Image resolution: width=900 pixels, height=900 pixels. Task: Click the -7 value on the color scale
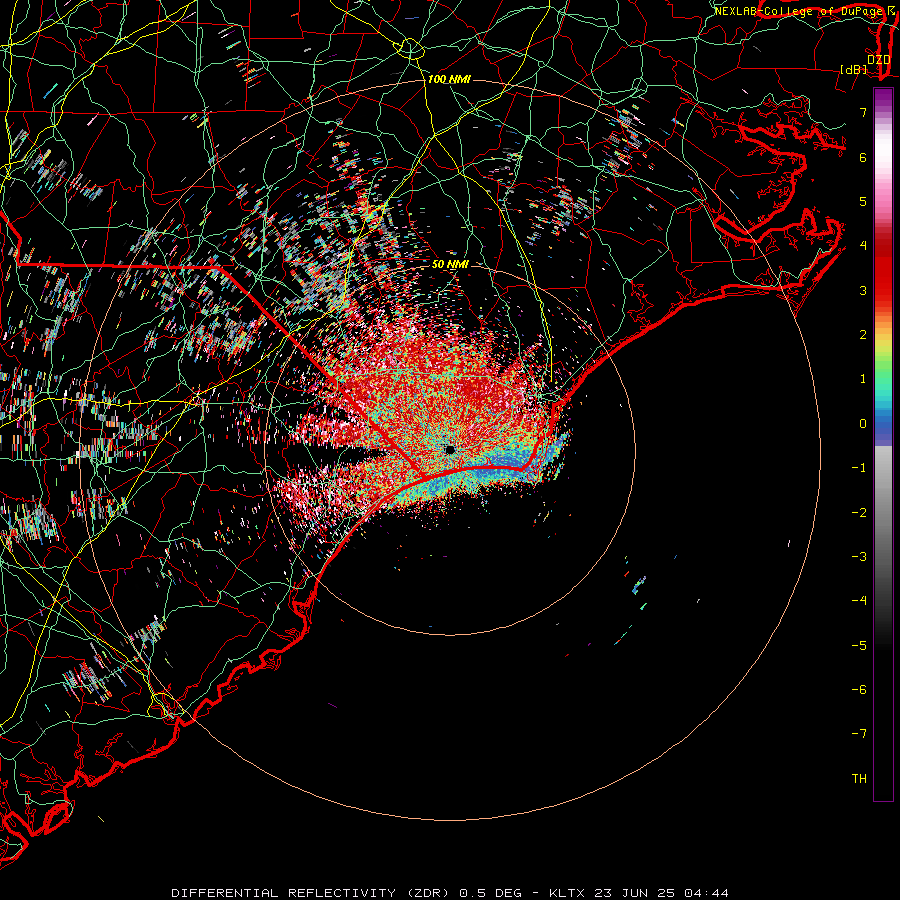[x=859, y=734]
